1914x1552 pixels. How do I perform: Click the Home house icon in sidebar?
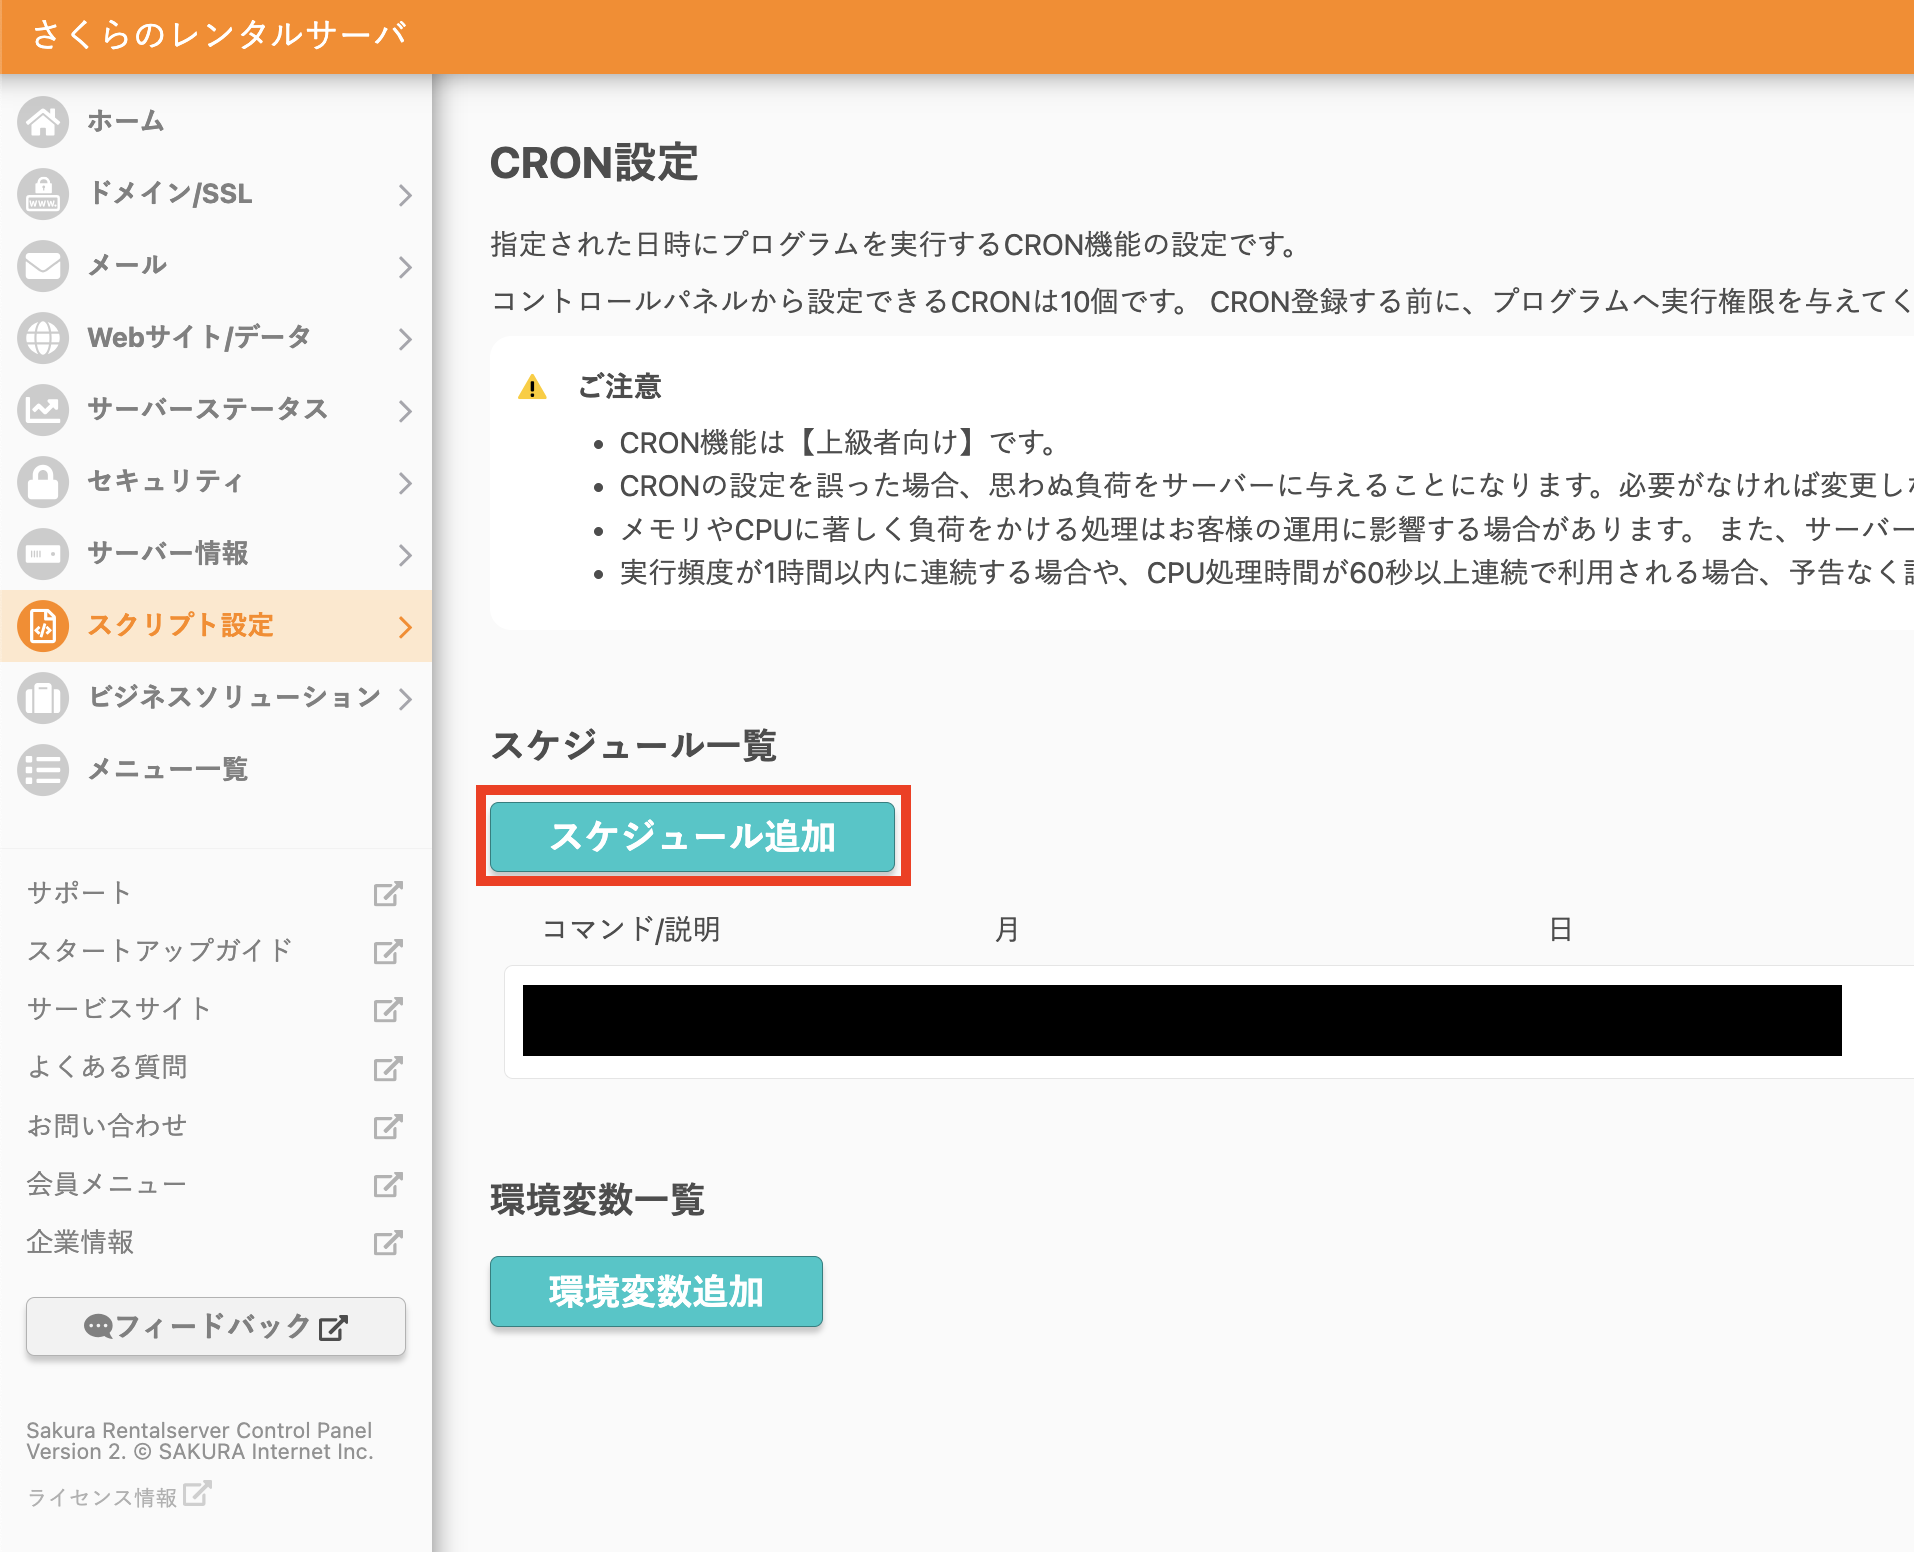coord(43,122)
